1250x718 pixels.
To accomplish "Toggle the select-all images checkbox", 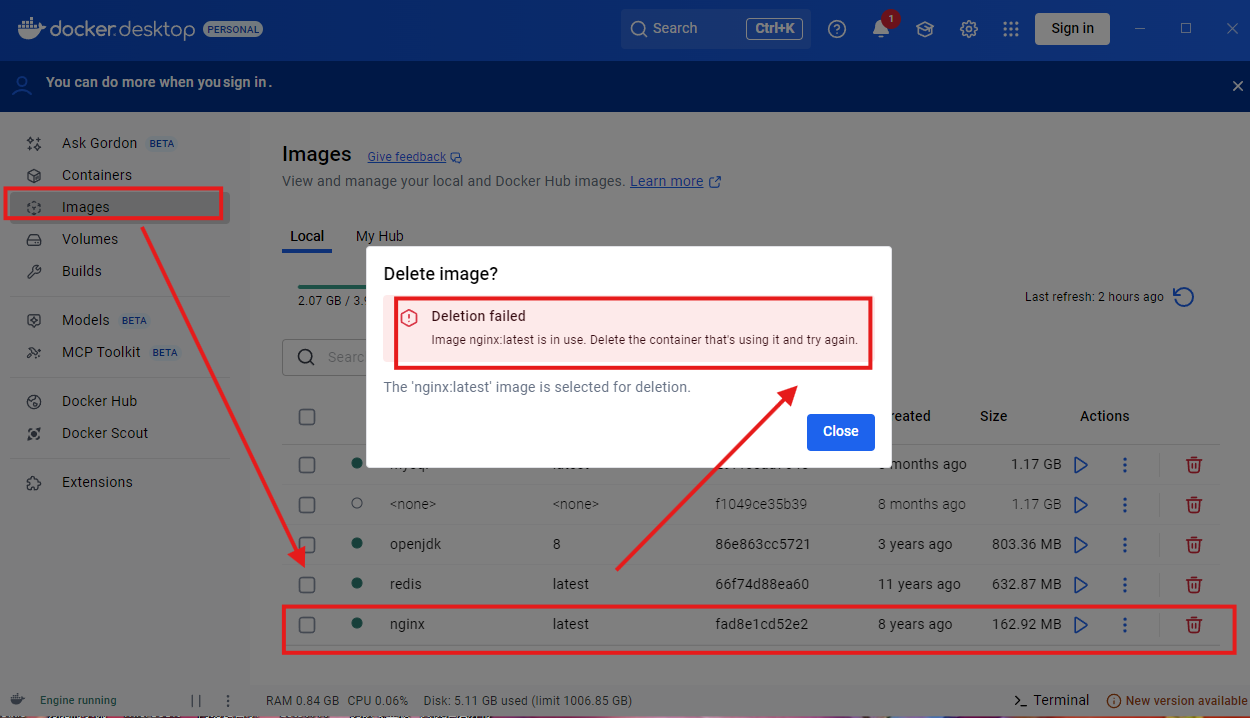I will (x=307, y=416).
